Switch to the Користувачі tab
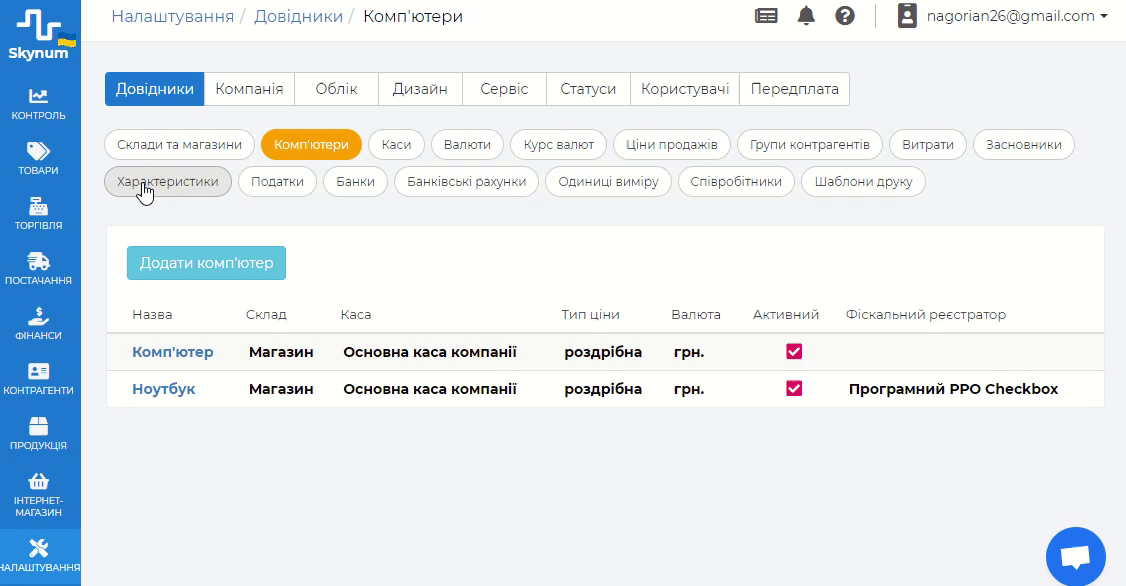 click(685, 89)
